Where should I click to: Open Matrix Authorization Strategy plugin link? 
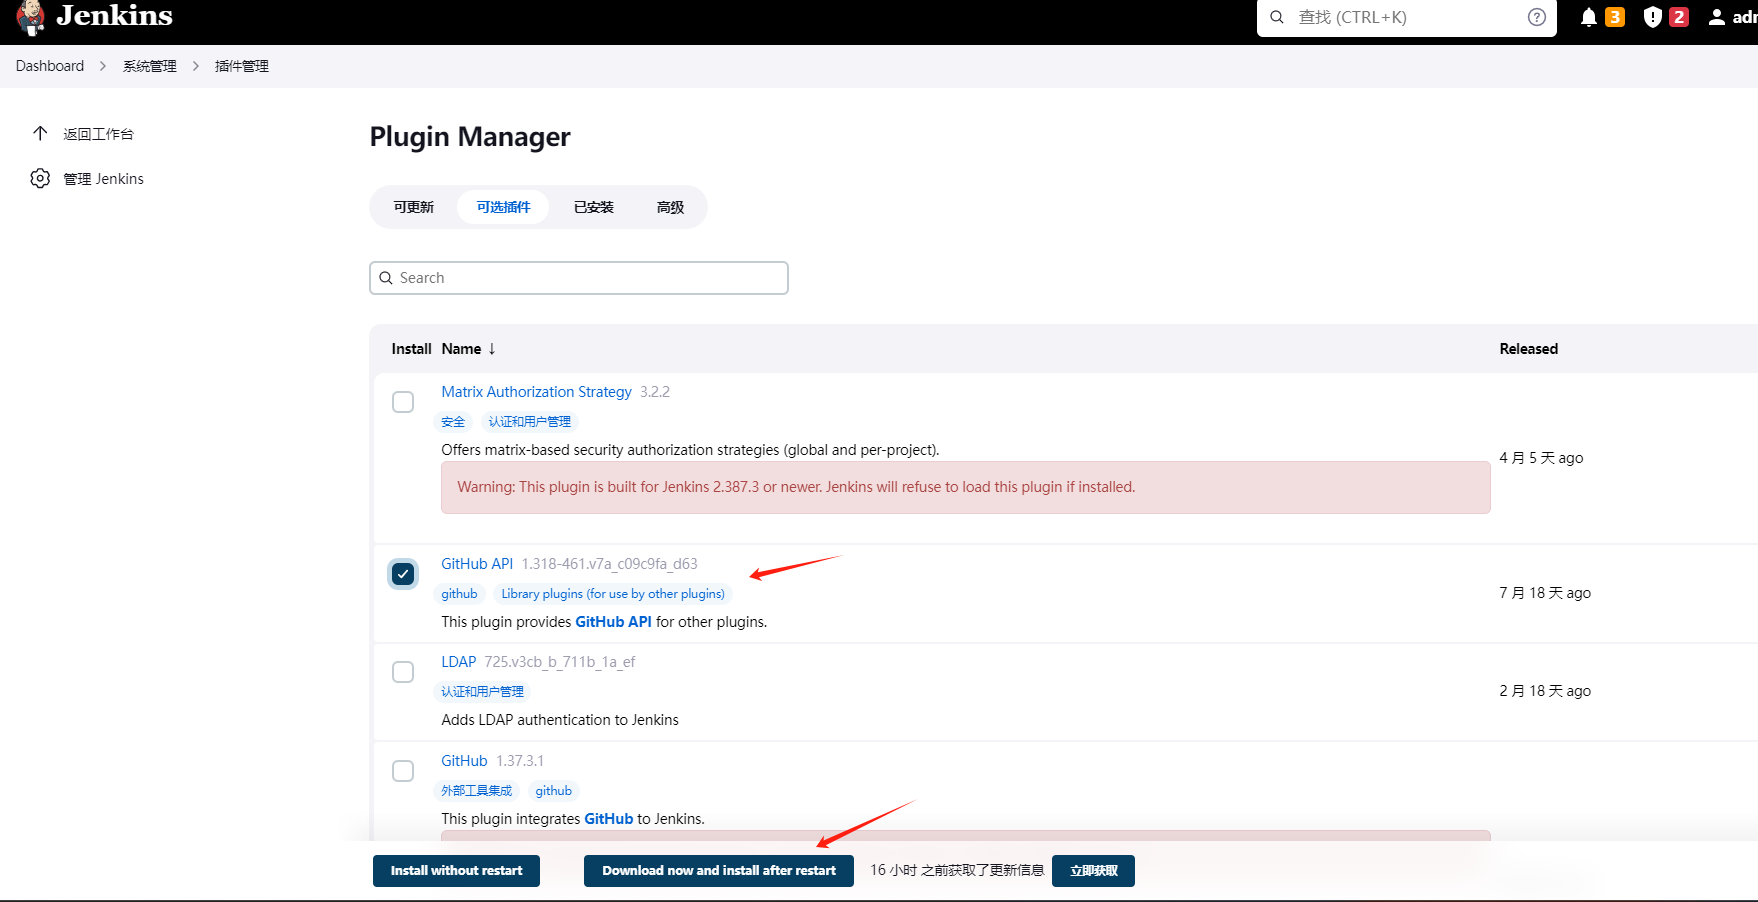[x=536, y=392]
